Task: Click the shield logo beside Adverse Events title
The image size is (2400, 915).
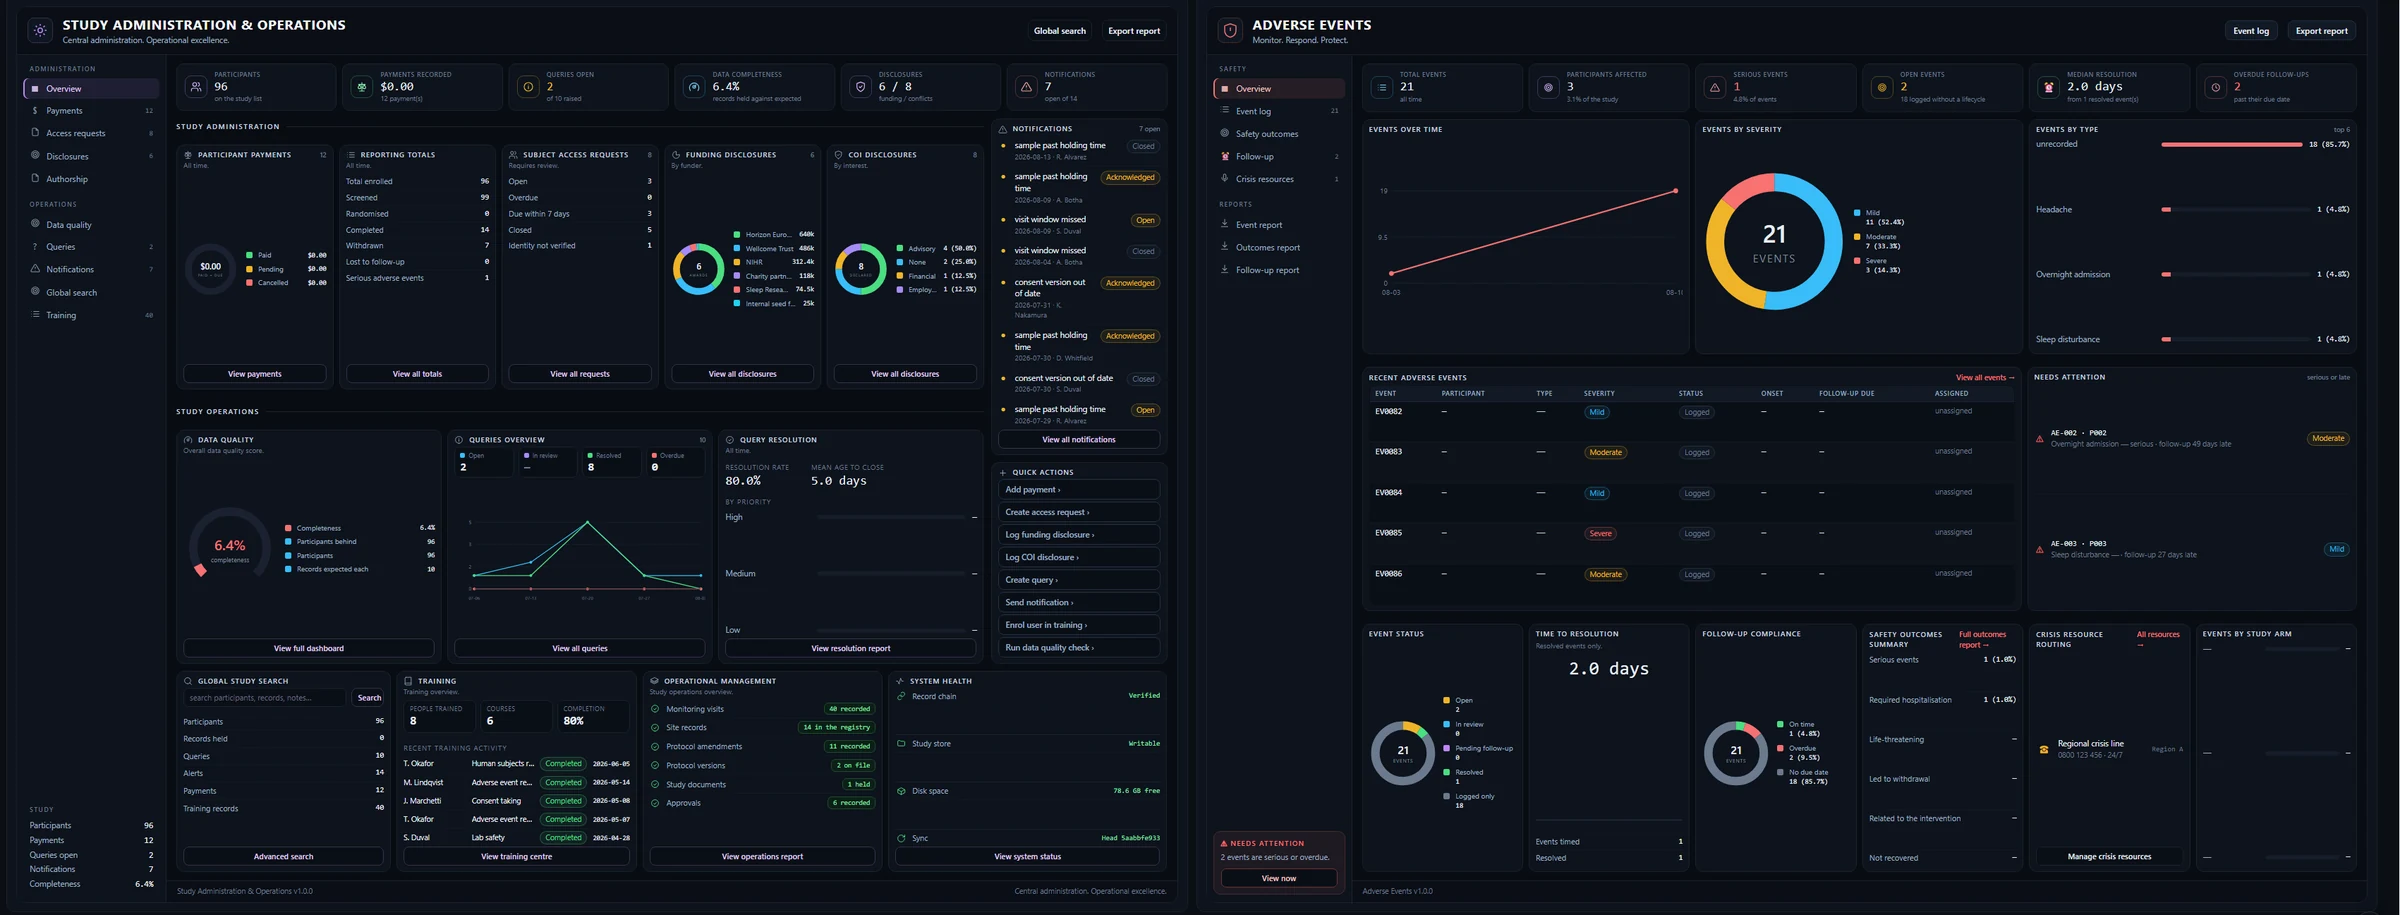Action: 1230,31
